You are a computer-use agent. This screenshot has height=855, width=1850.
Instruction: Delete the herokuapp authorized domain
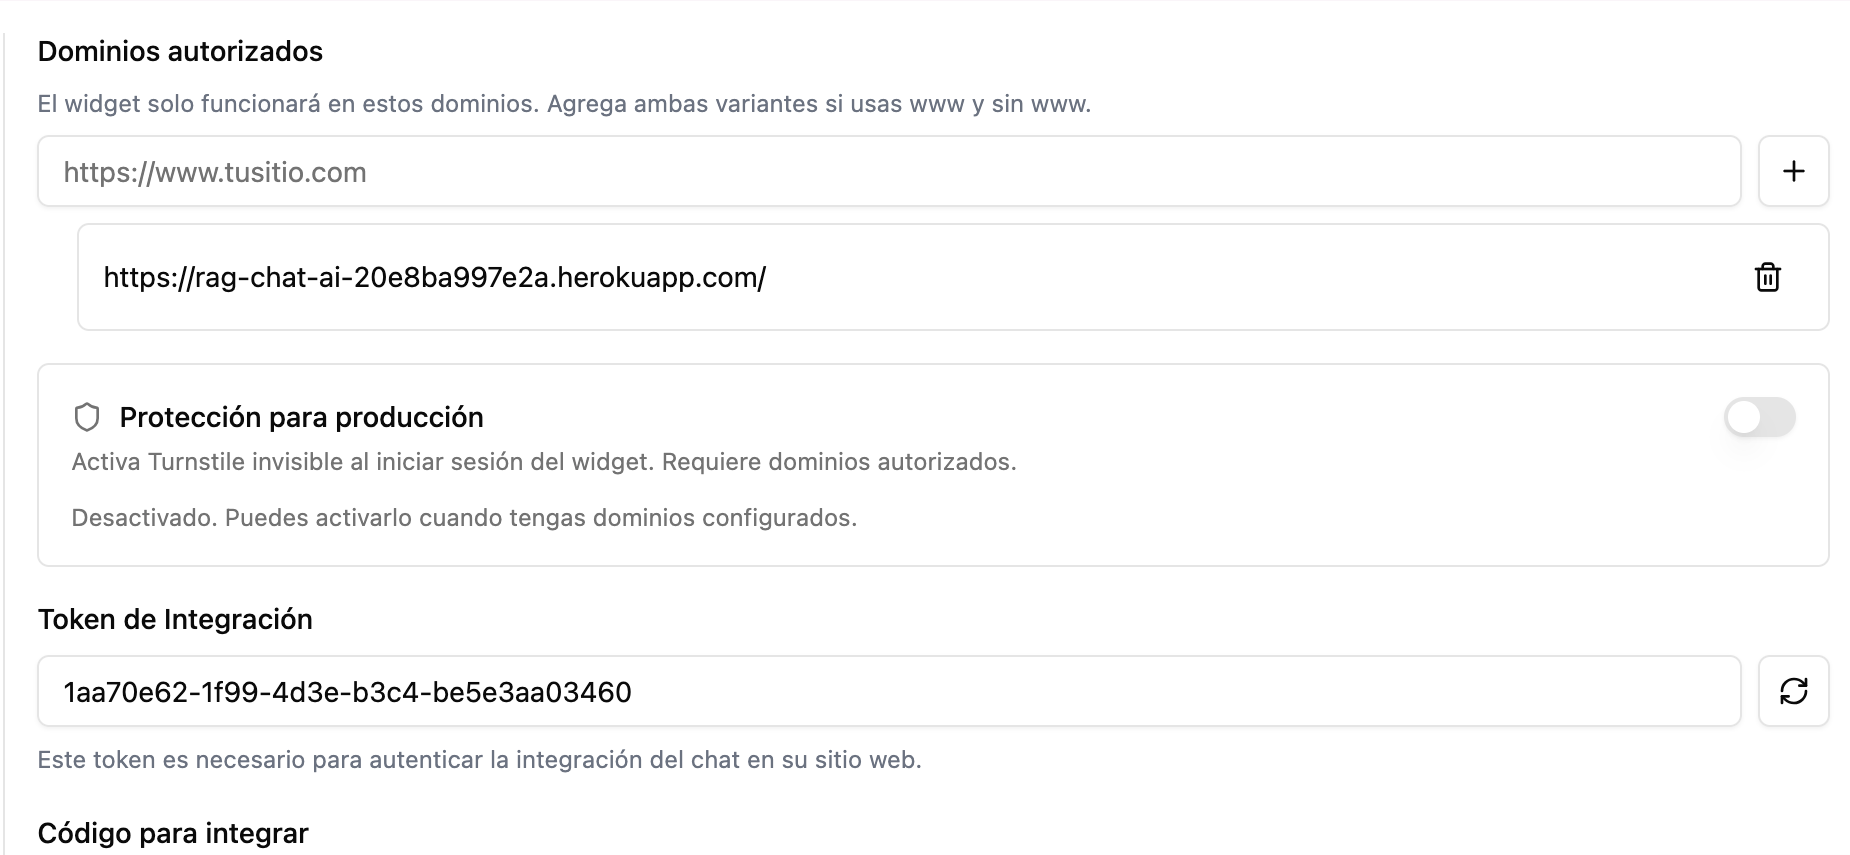point(1768,277)
